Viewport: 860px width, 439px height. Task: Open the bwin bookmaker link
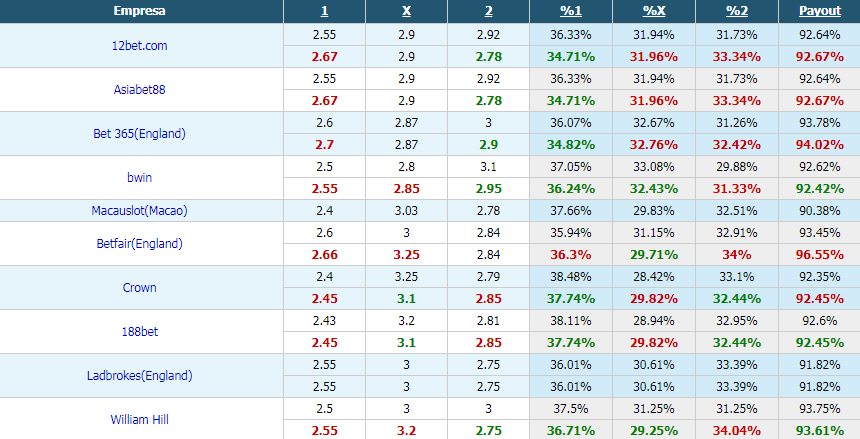(139, 177)
